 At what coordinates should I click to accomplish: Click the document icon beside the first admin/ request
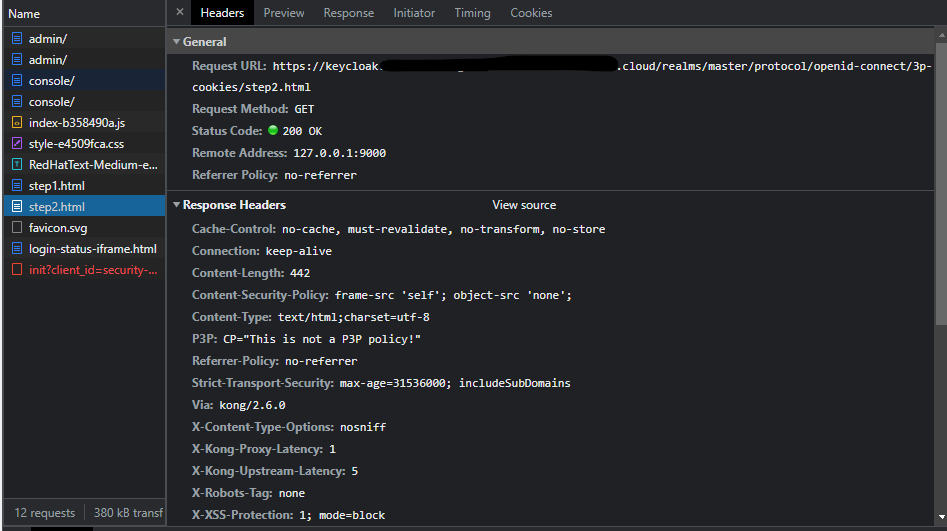[17, 39]
